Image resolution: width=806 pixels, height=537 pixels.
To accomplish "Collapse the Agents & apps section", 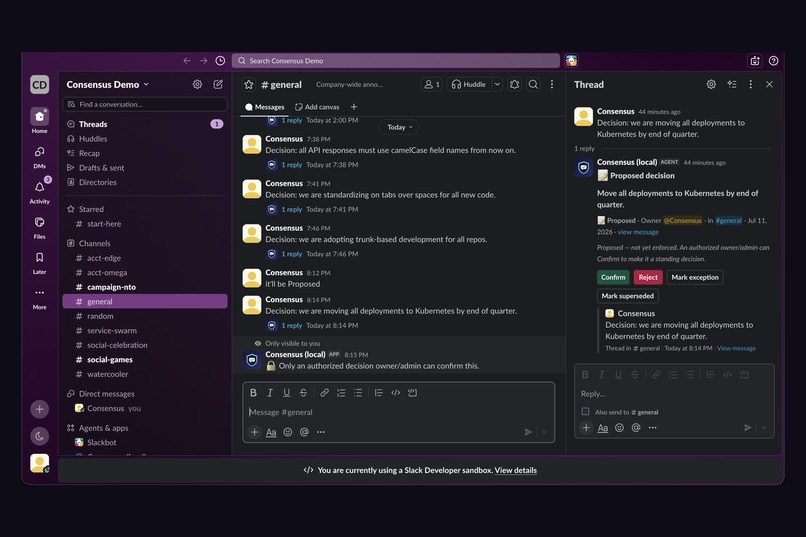I will click(104, 428).
